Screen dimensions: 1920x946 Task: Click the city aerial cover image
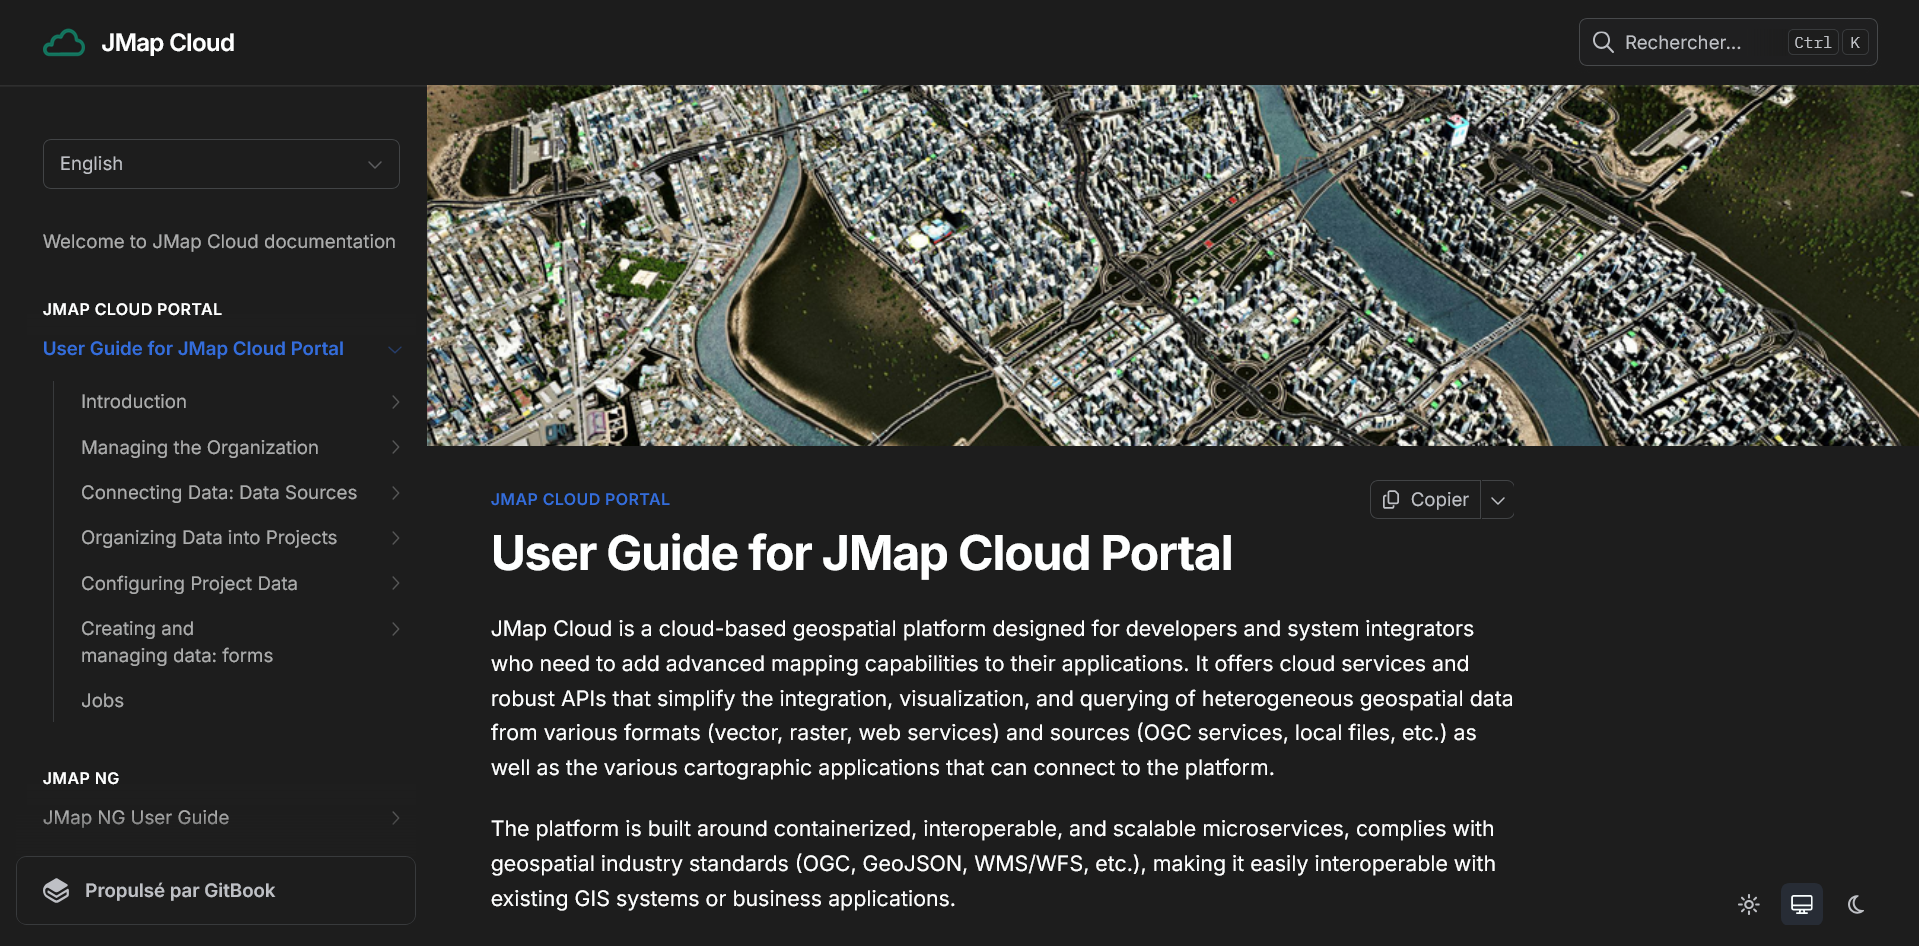tap(1172, 266)
